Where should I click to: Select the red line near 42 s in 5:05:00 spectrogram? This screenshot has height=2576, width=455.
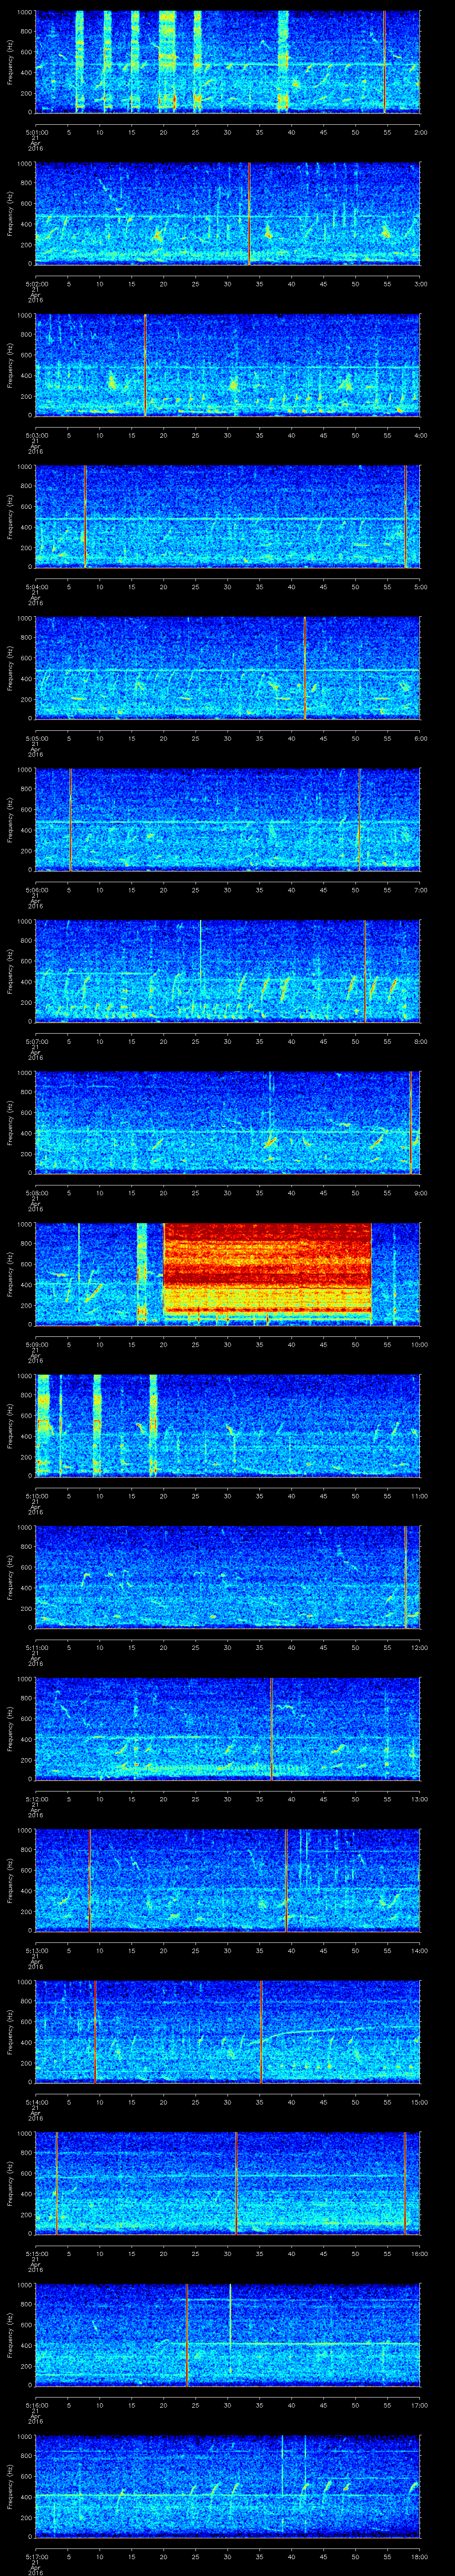[x=304, y=668]
